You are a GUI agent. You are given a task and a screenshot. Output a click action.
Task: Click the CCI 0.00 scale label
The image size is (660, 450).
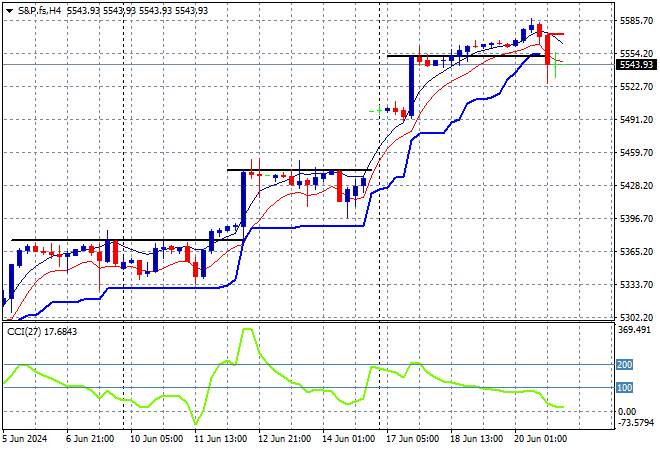(627, 412)
